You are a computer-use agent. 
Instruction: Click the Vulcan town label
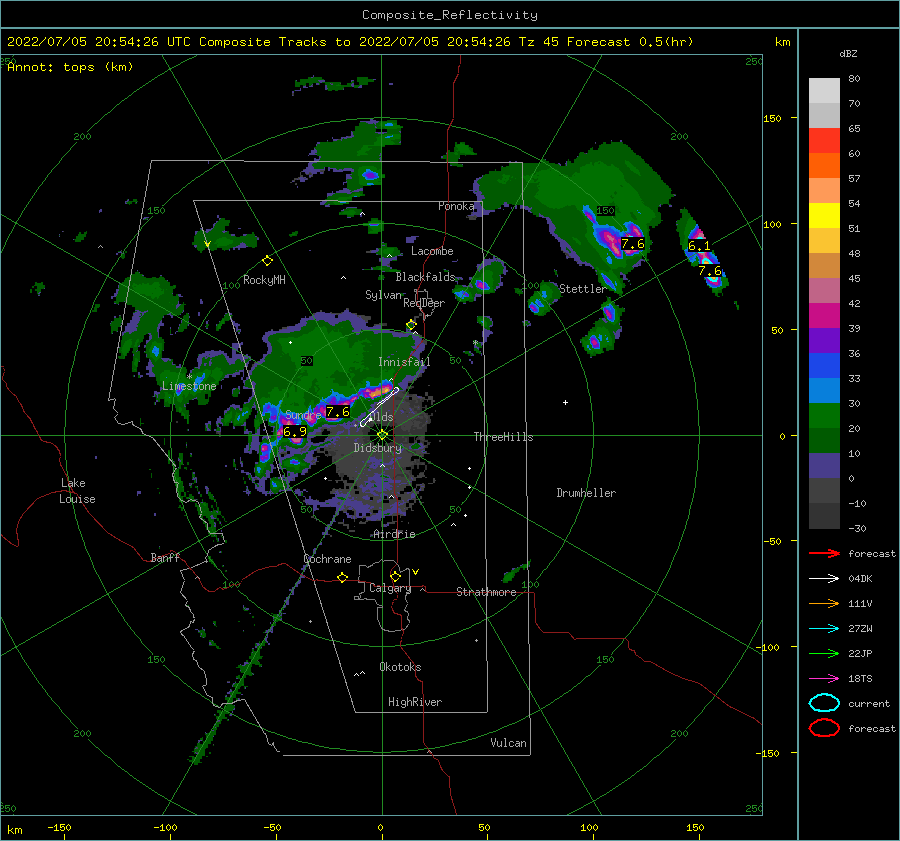[x=509, y=743]
